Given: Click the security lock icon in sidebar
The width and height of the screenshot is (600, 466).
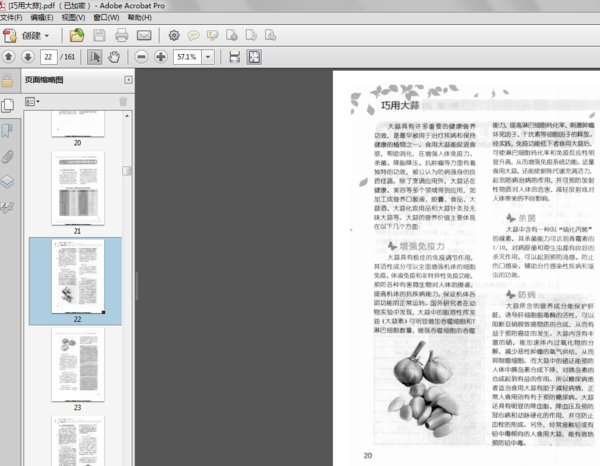Looking at the screenshot, I should [x=7, y=81].
